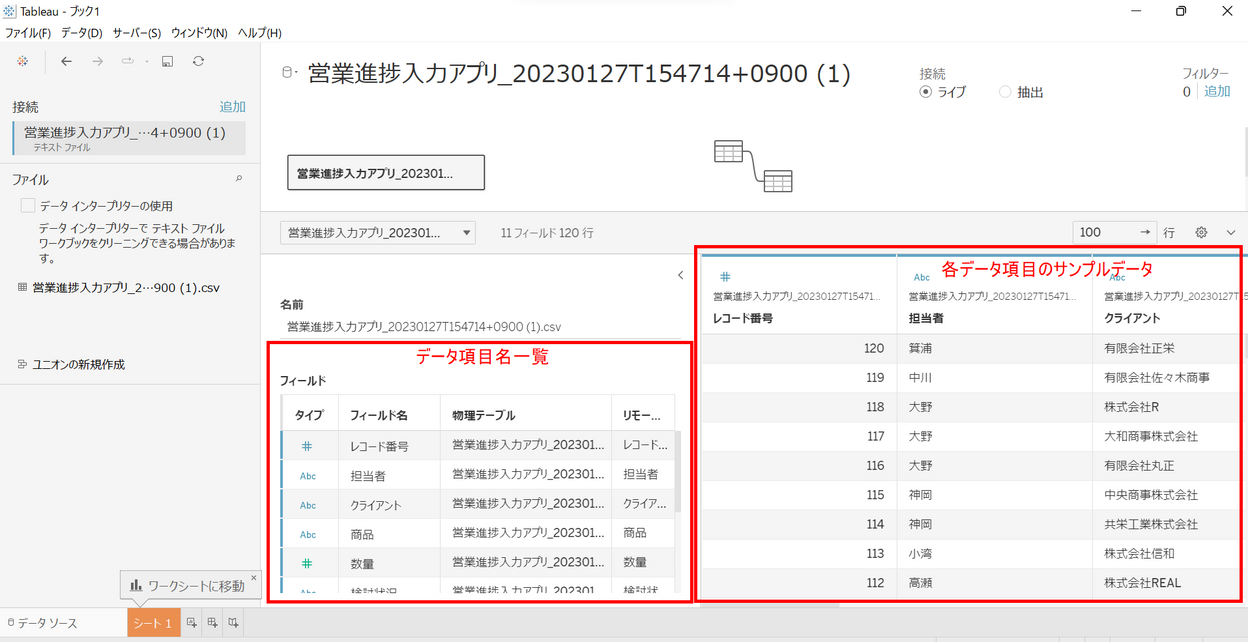Open the ウィンドウ(N) menu
The image size is (1248, 642).
pos(199,33)
